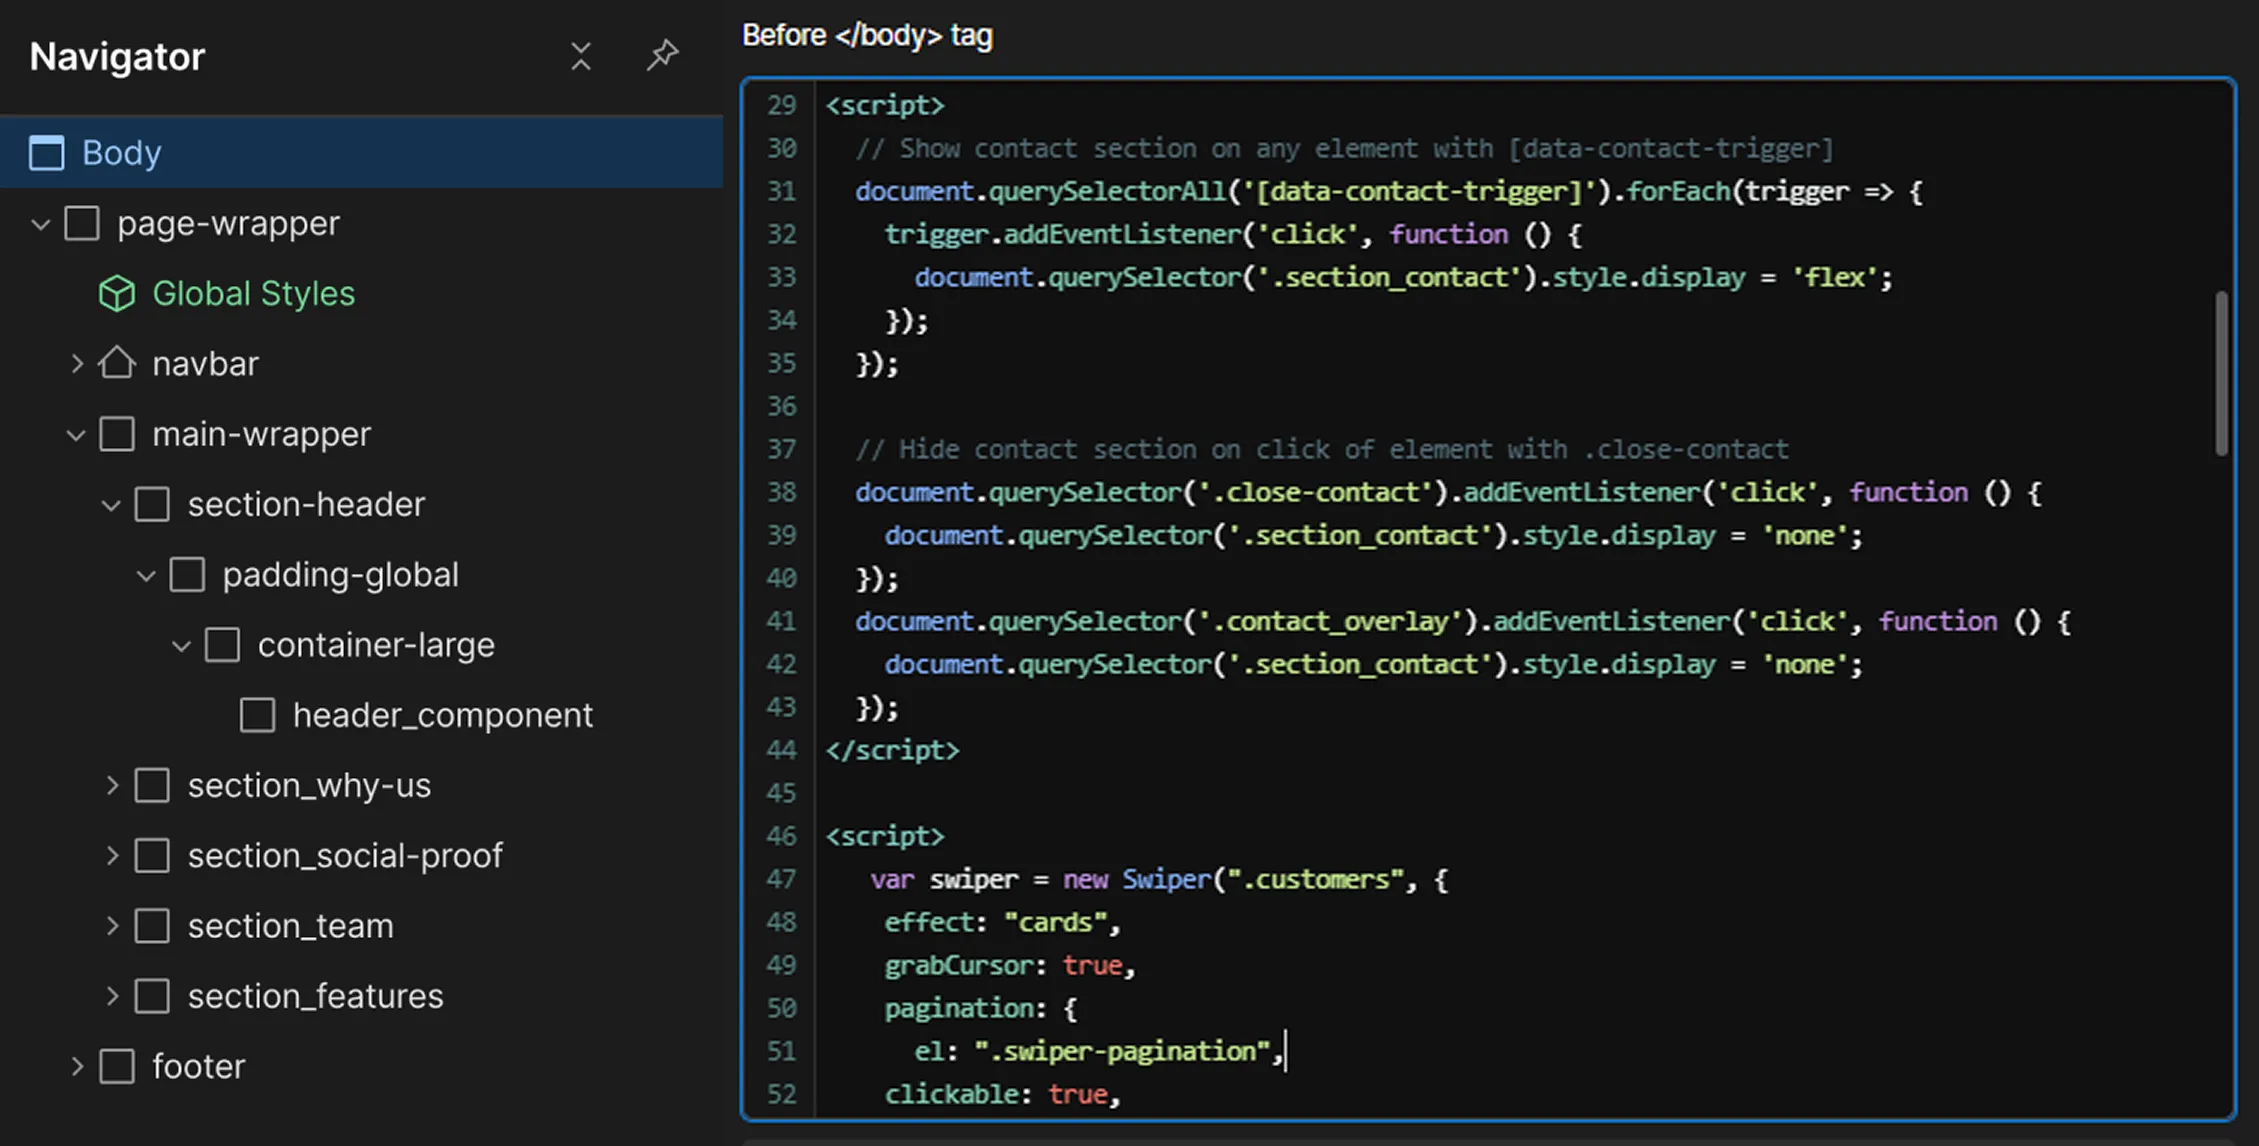Collapse the page-wrapper tree node
2259x1146 pixels.
[x=41, y=224]
